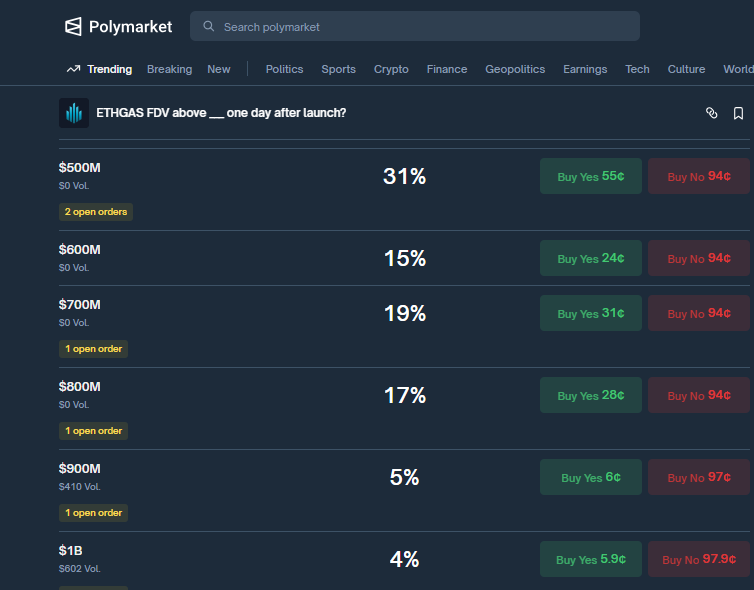Click Buy Yes 6¢ for $900M

(x=591, y=477)
